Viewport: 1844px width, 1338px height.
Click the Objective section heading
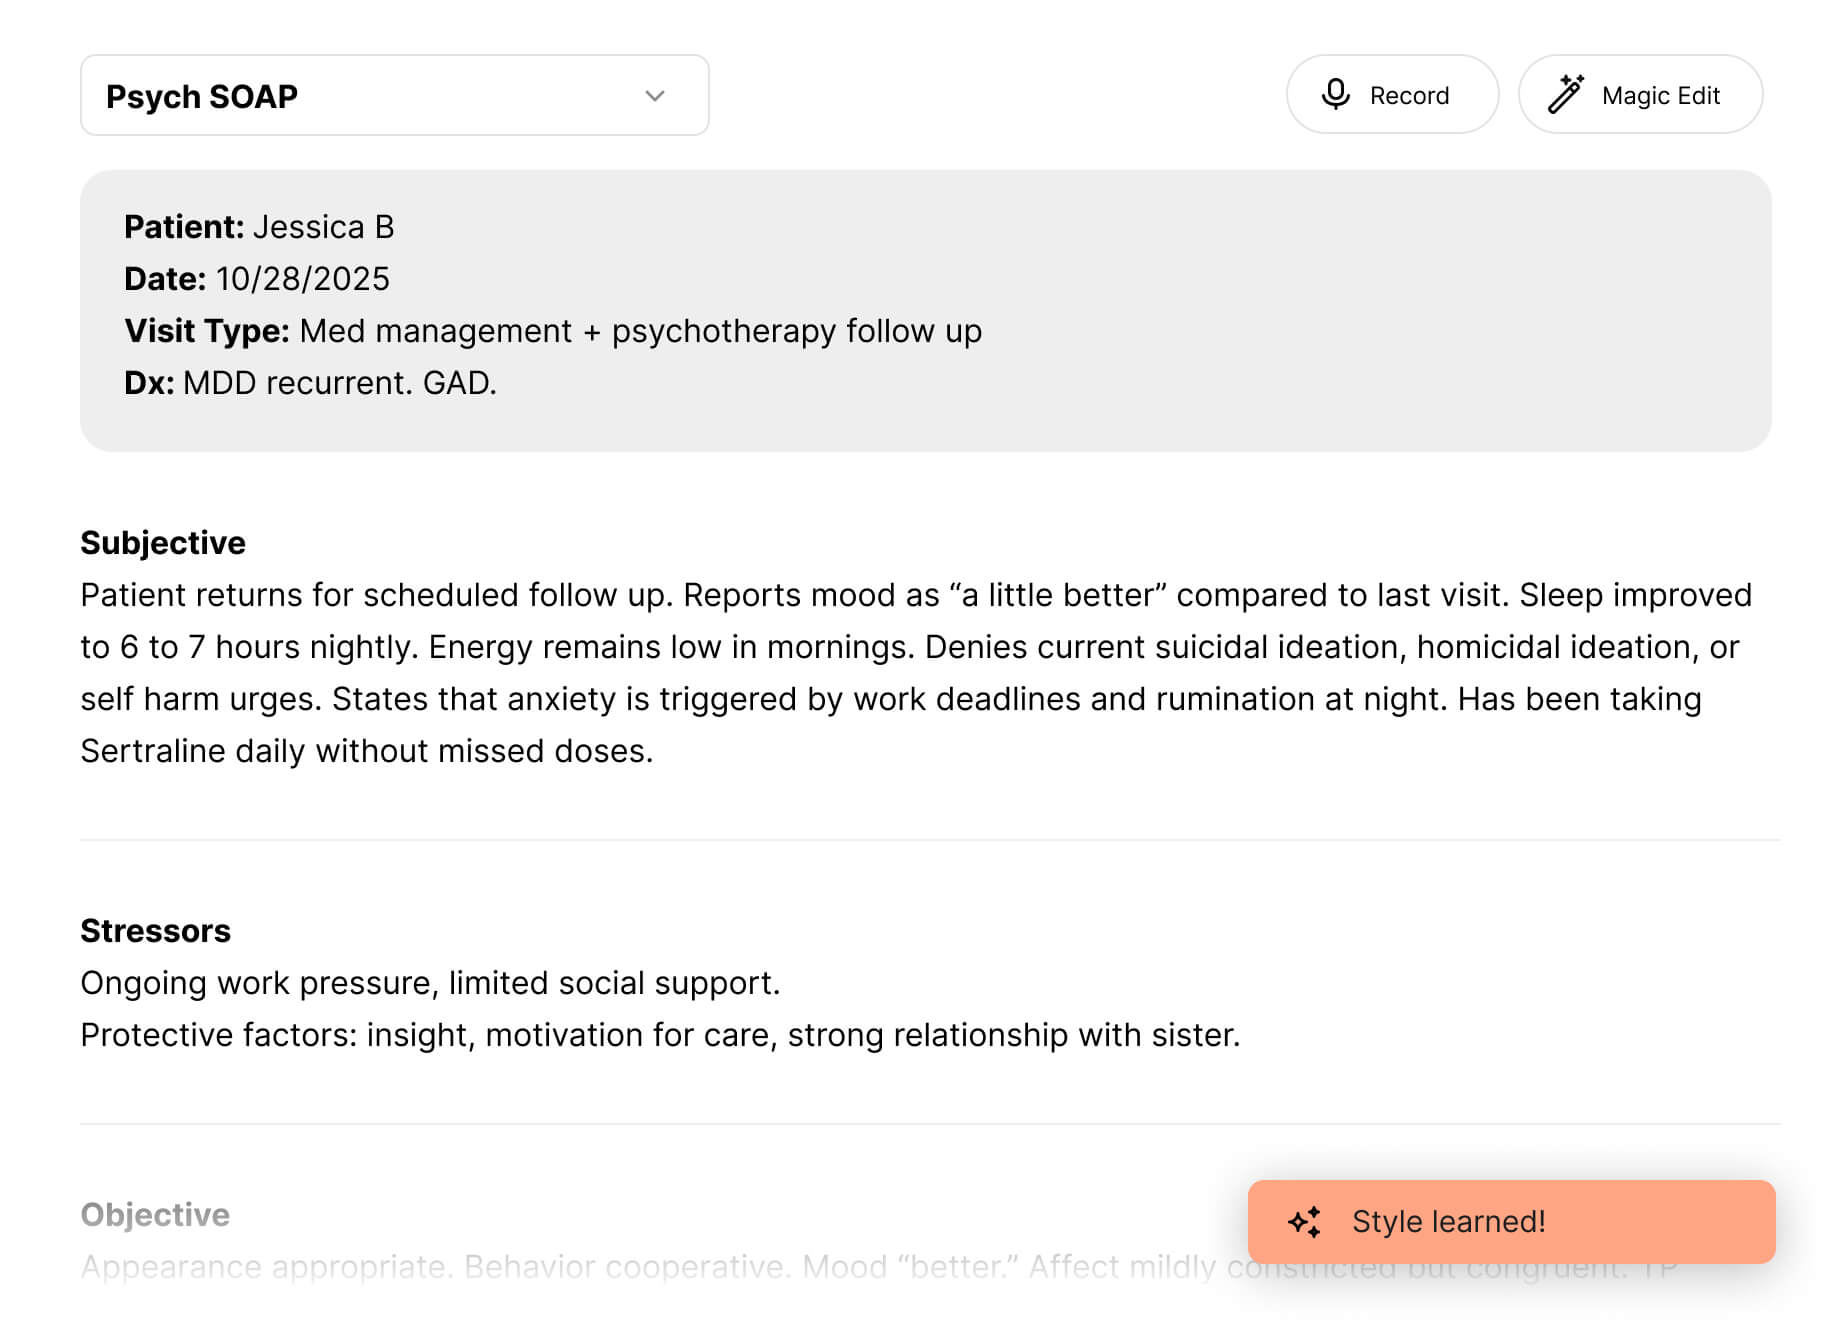pos(155,1215)
